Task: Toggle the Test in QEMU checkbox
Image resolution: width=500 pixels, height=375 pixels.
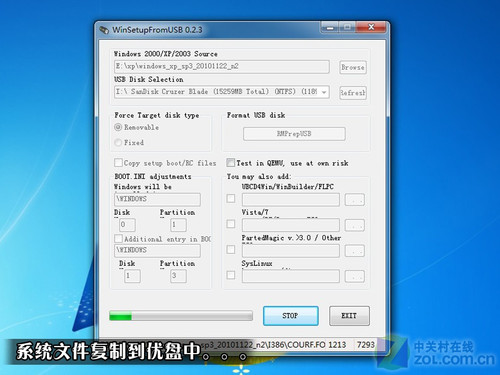Action: pyautogui.click(x=230, y=162)
